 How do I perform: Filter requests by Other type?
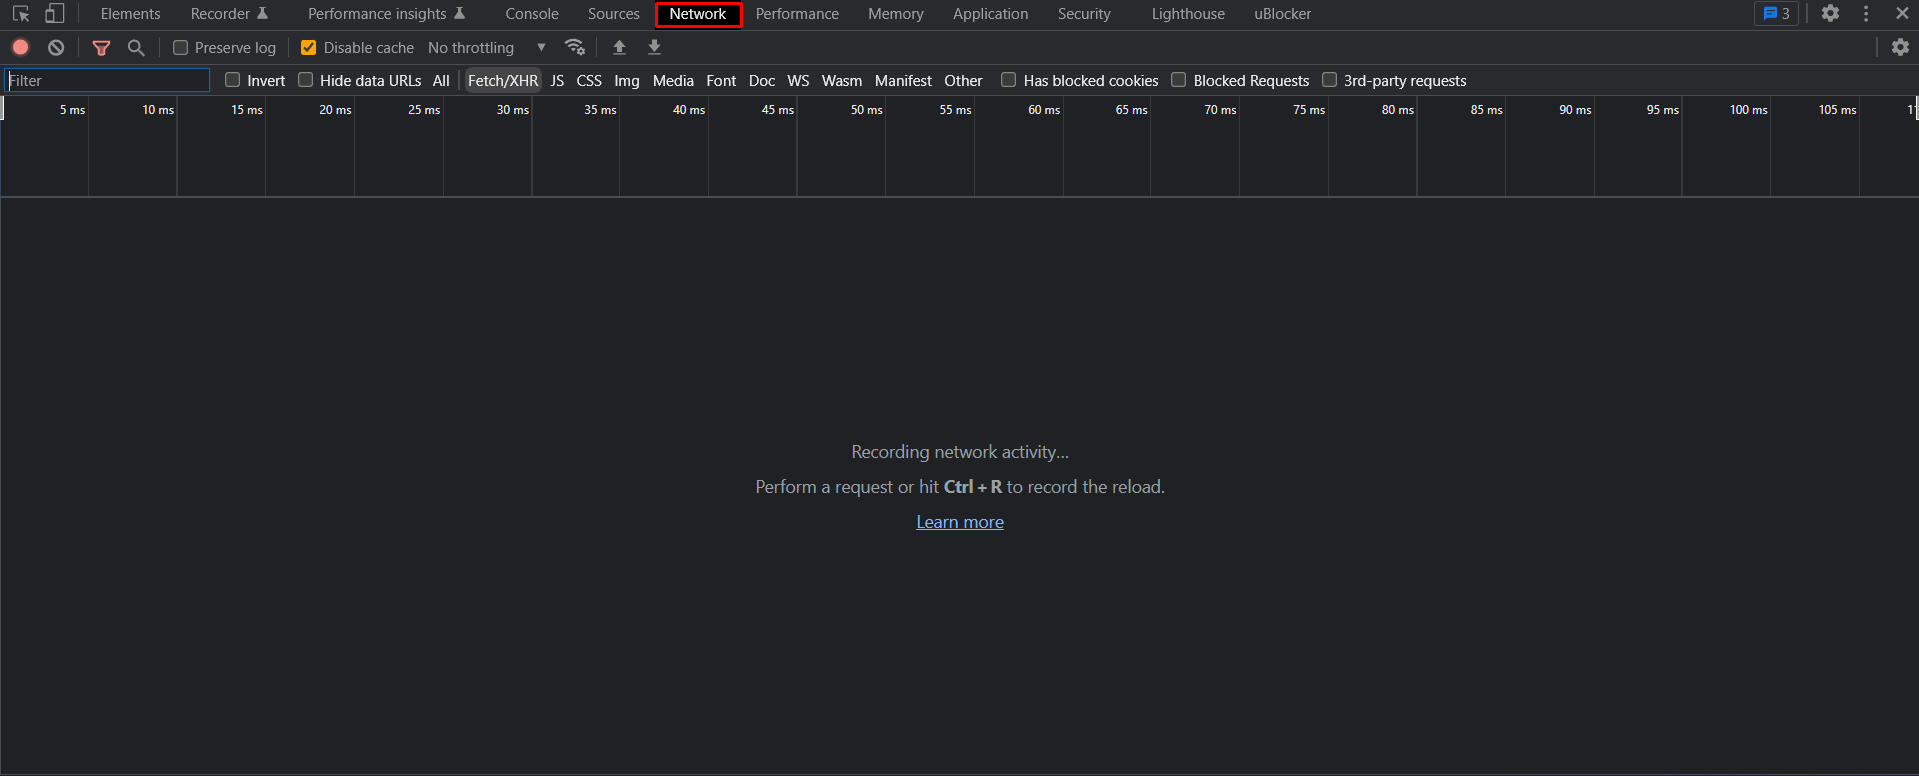[963, 80]
